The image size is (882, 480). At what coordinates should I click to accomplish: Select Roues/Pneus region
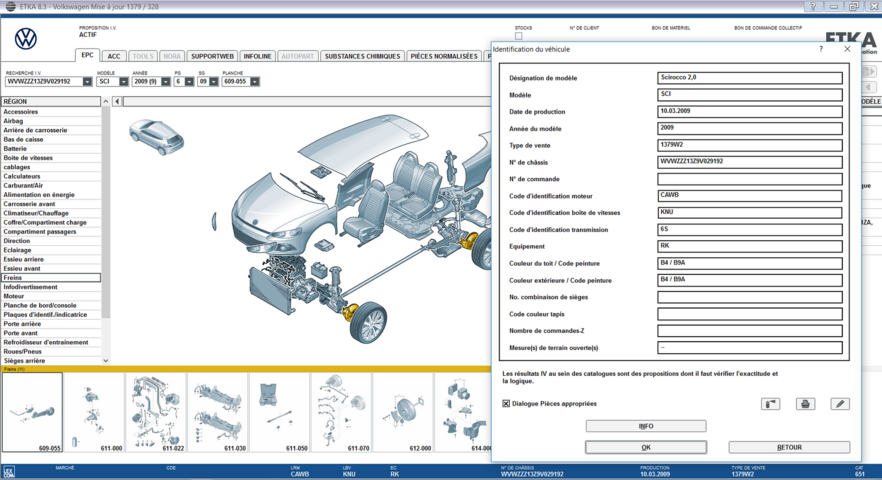point(51,352)
